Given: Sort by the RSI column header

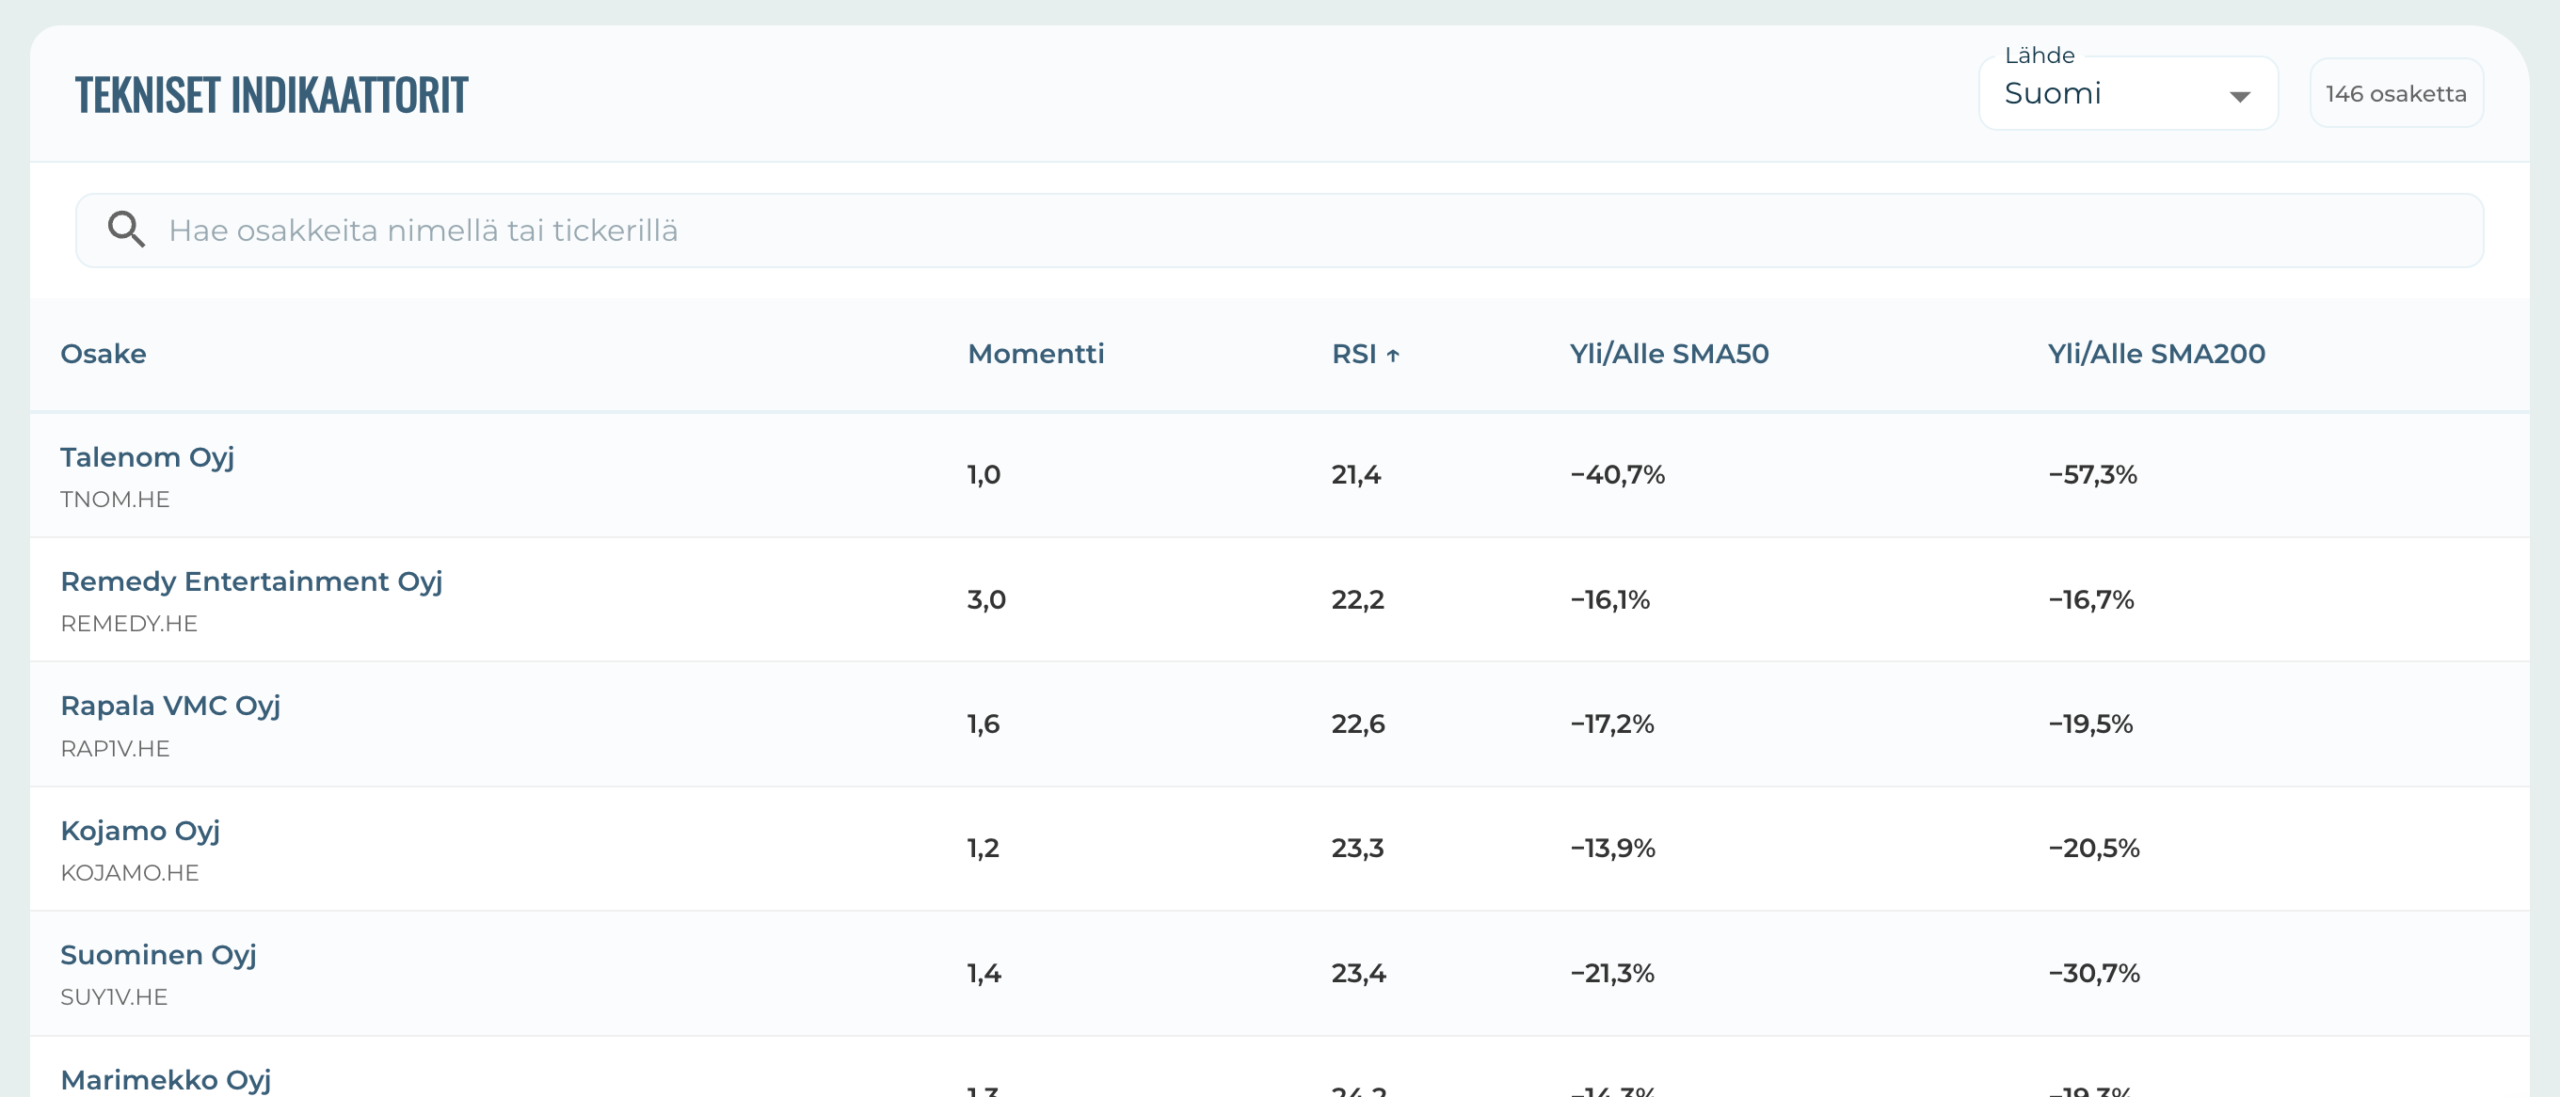Looking at the screenshot, I should [x=1354, y=354].
